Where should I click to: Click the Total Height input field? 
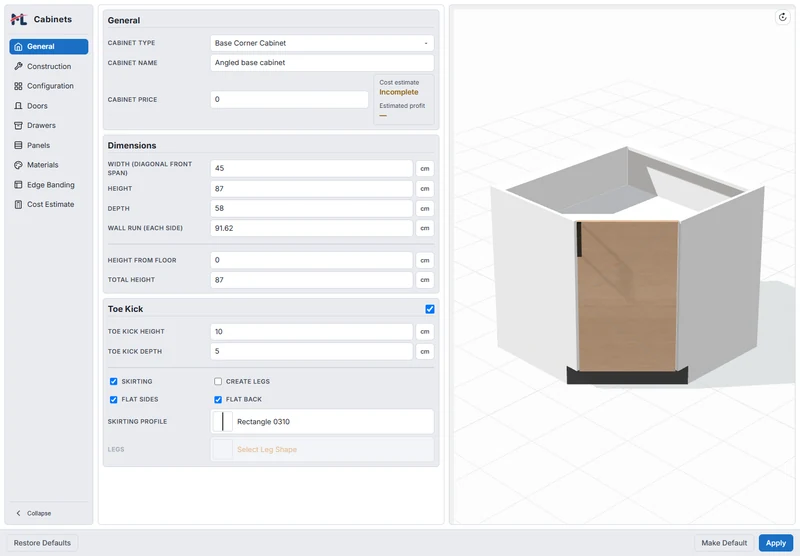[311, 280]
